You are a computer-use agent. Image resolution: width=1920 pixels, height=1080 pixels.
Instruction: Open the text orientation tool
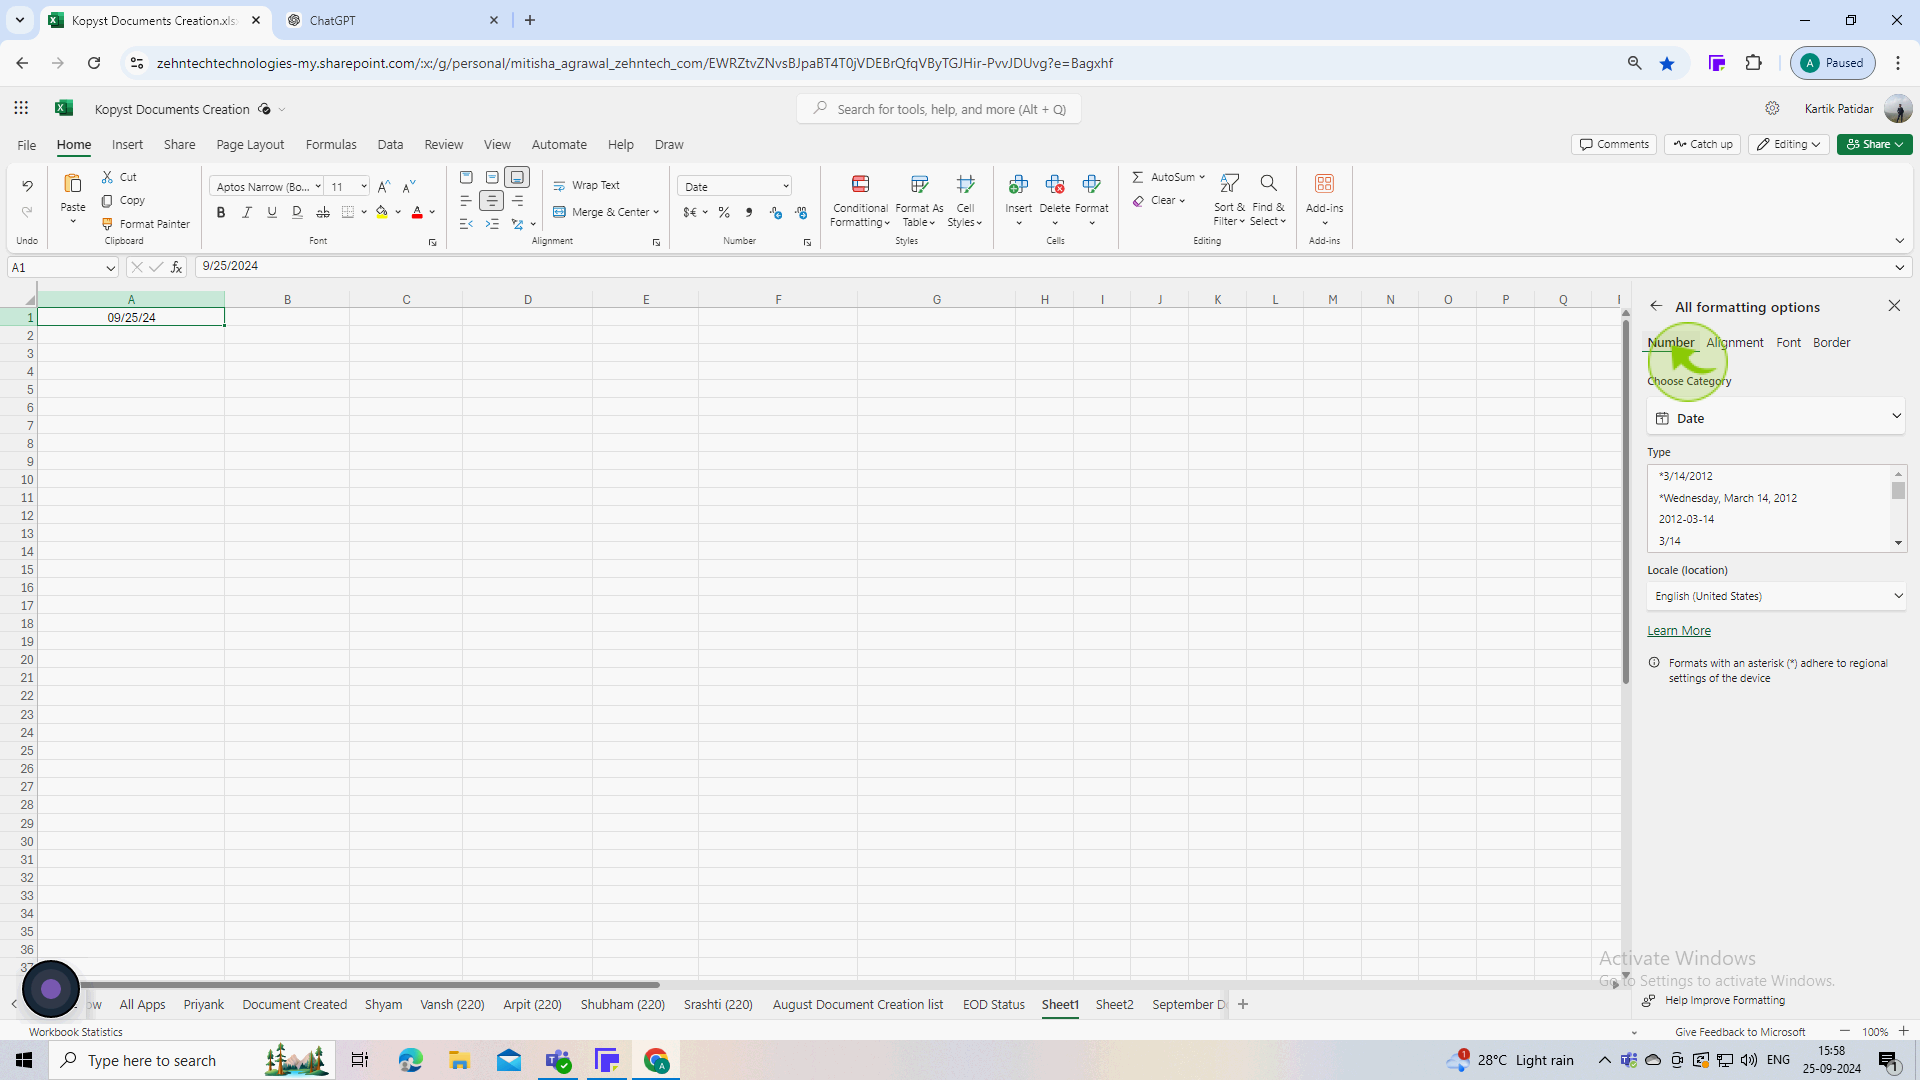pyautogui.click(x=518, y=224)
